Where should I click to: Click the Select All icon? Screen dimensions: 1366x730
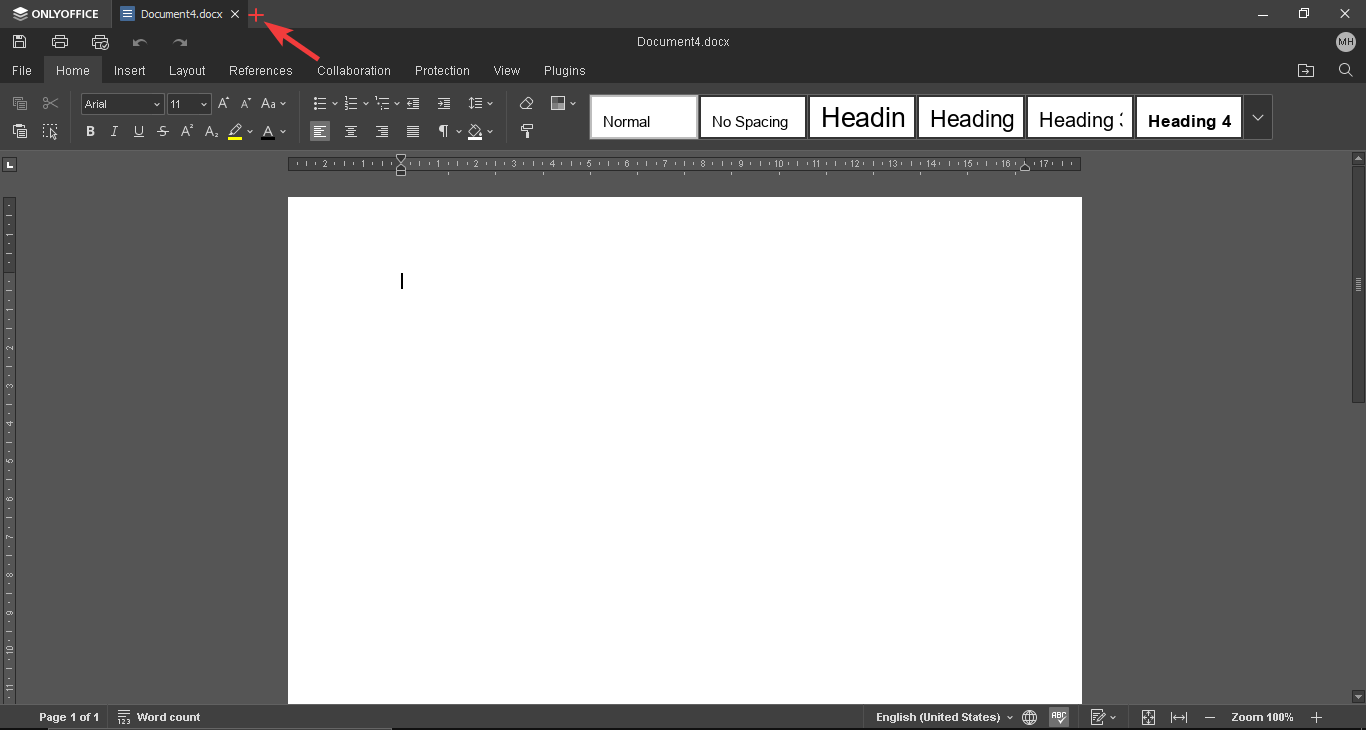(50, 131)
